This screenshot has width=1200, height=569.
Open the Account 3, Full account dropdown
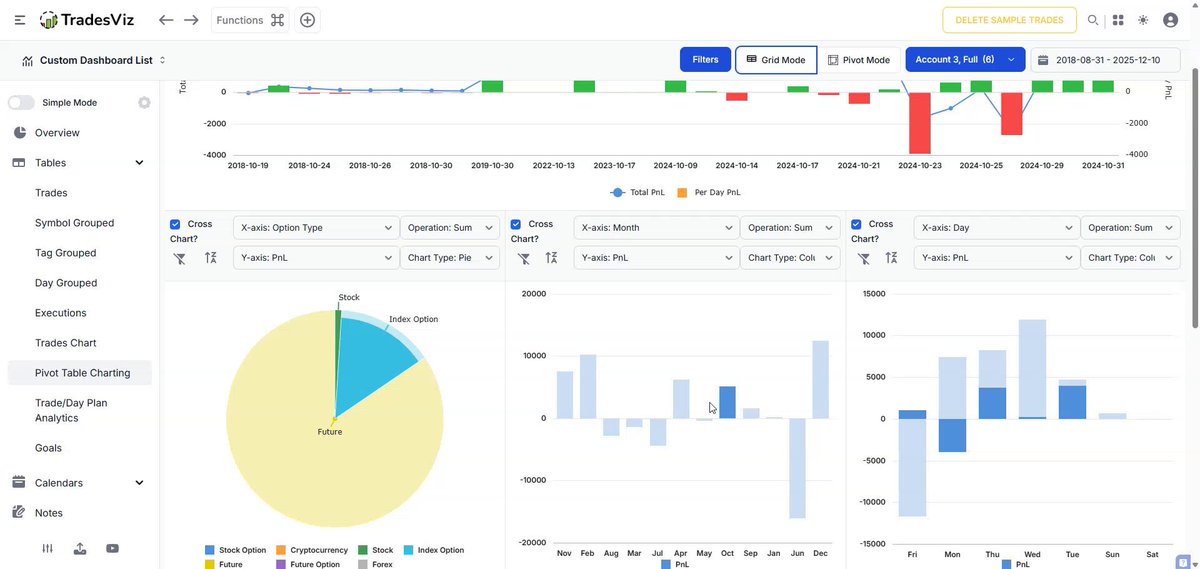click(x=965, y=60)
